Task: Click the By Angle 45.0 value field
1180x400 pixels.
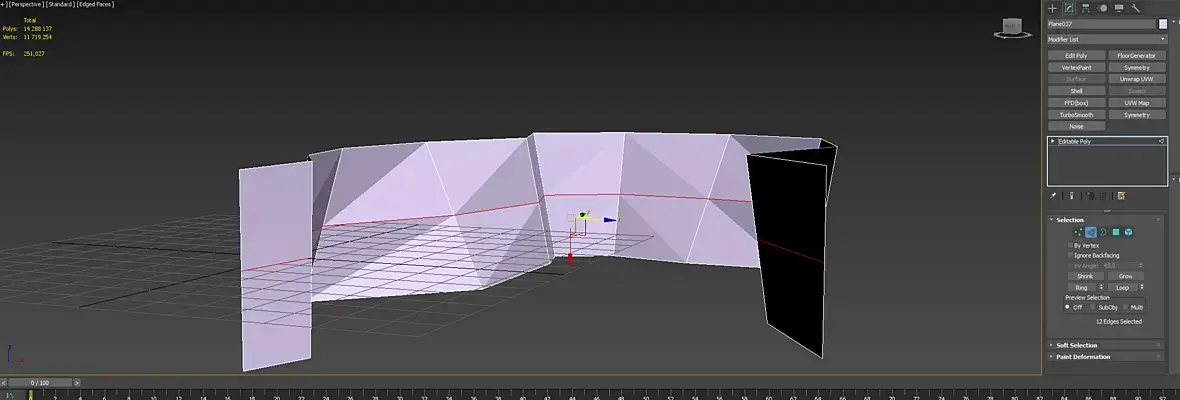Action: (x=1119, y=265)
